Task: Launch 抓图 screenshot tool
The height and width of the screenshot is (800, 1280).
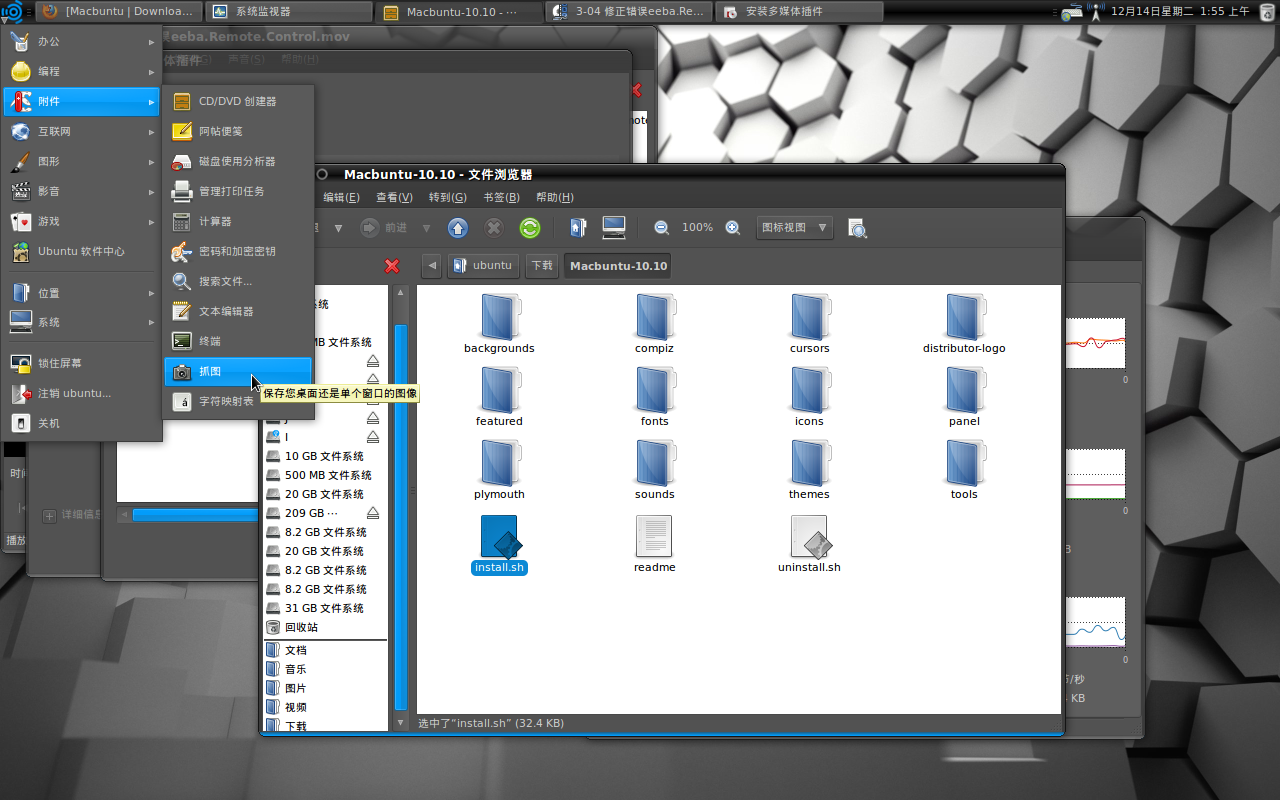Action: tap(238, 371)
